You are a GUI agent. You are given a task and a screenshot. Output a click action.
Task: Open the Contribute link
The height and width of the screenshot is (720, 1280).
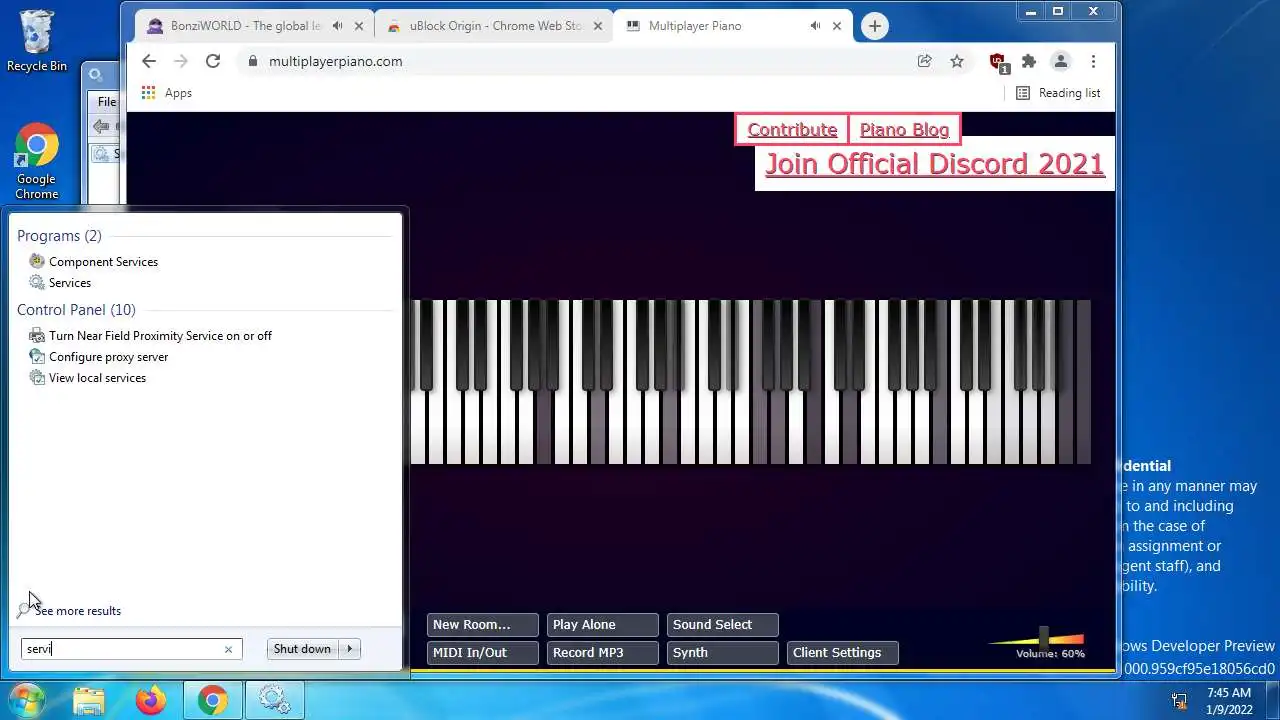[792, 129]
